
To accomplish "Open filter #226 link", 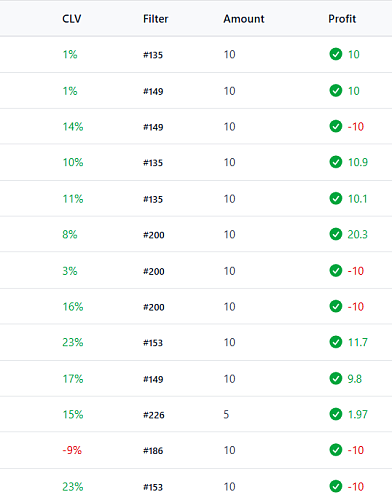I will point(154,415).
